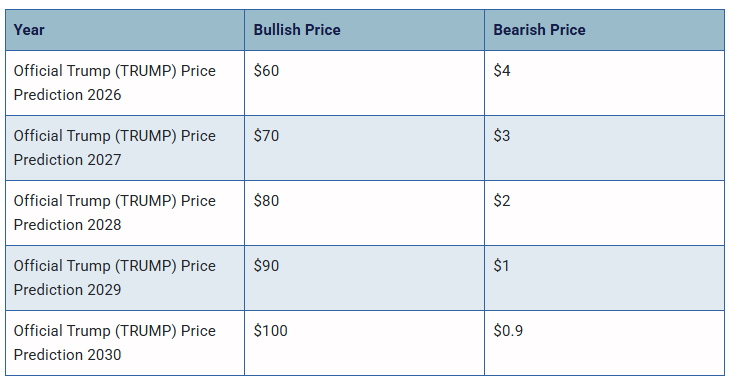Select the Price Prediction 2026 row label
This screenshot has width=739, height=384.
point(115,83)
